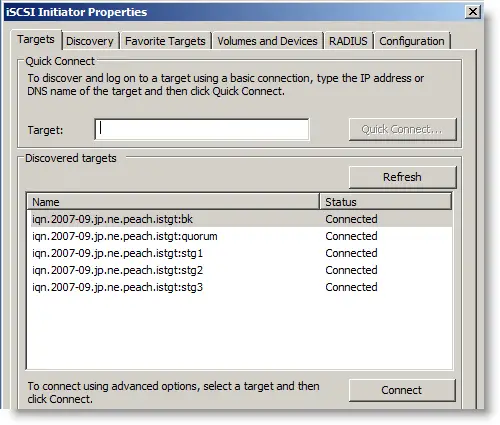The image size is (500, 425).
Task: Click Connected status of the quorum target
Action: 351,236
